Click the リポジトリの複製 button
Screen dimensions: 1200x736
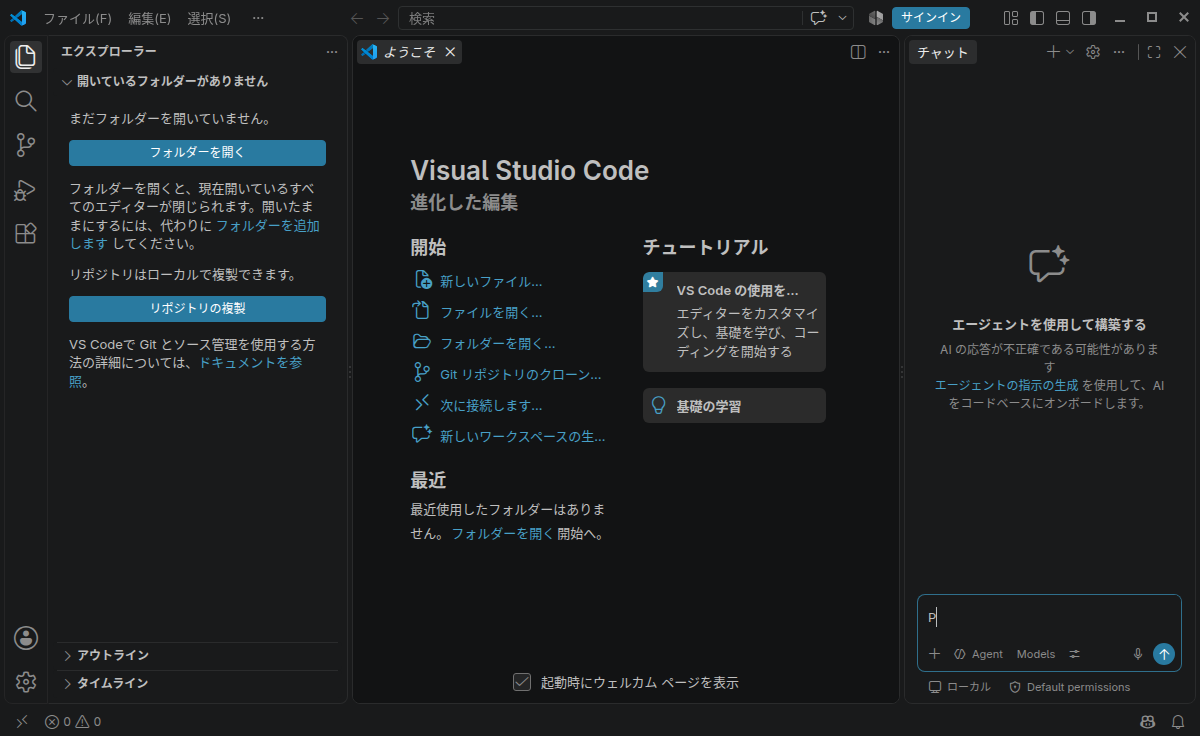click(197, 309)
